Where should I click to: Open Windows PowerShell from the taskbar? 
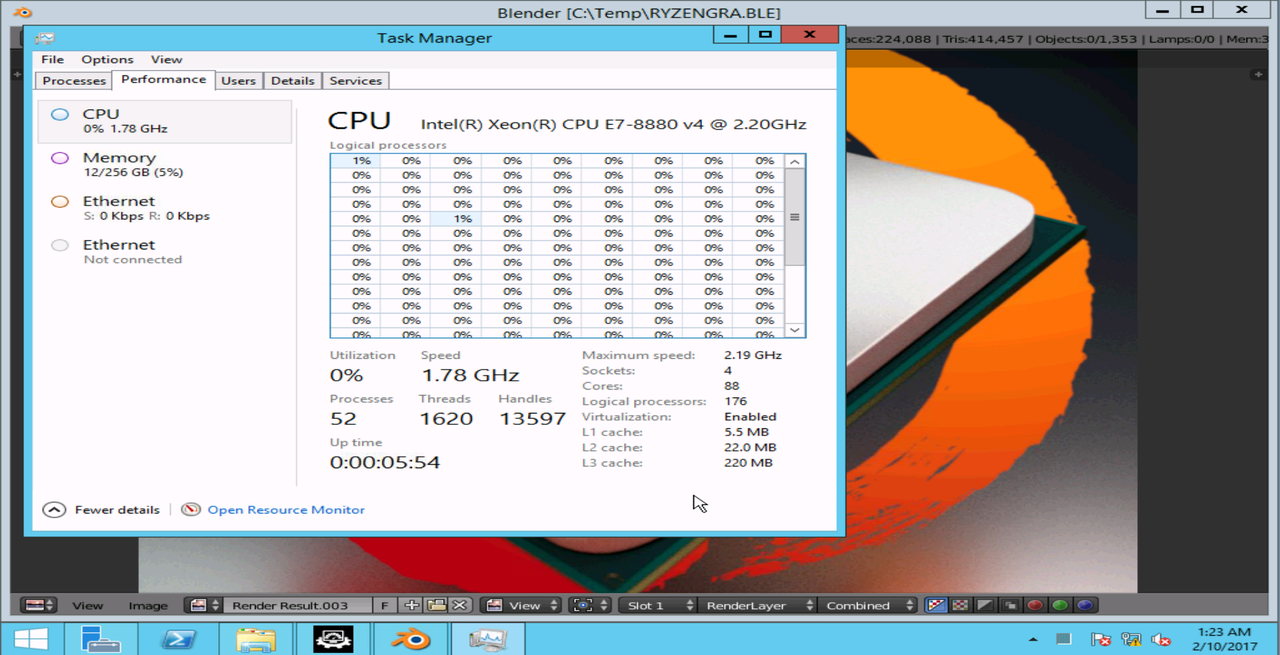pyautogui.click(x=178, y=639)
